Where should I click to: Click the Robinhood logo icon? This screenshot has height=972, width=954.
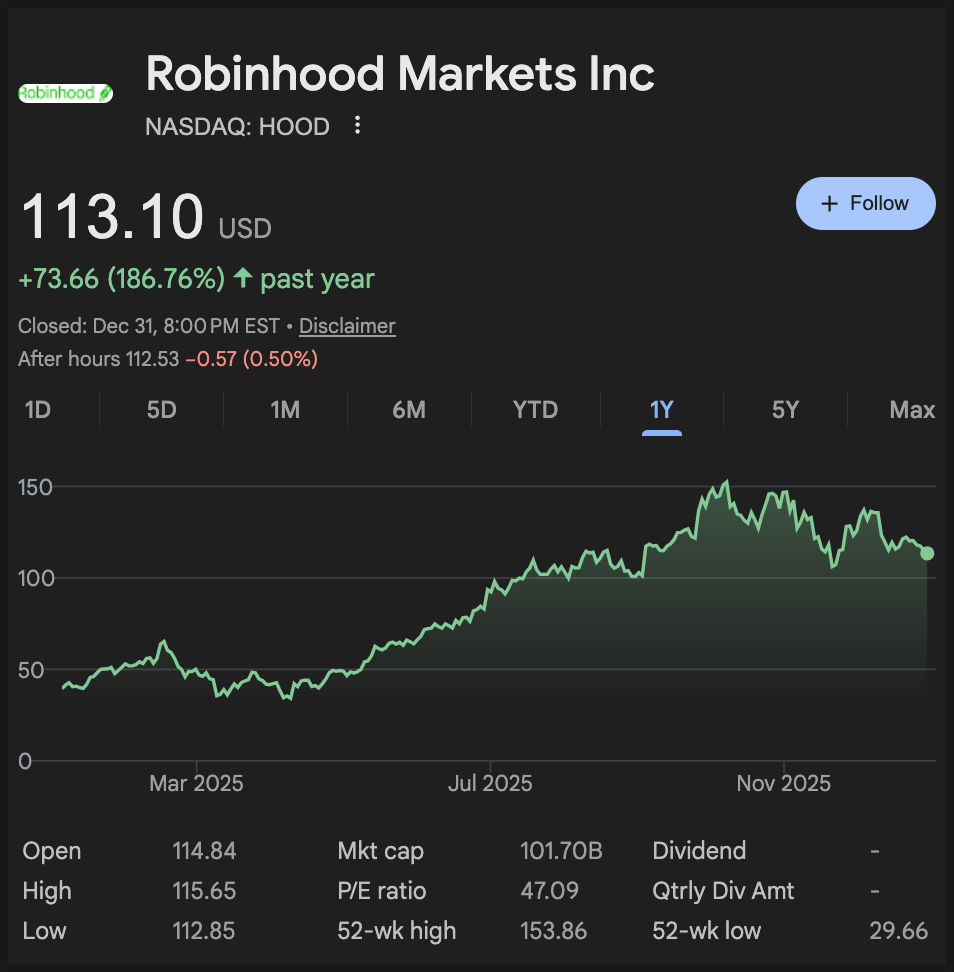pos(65,93)
